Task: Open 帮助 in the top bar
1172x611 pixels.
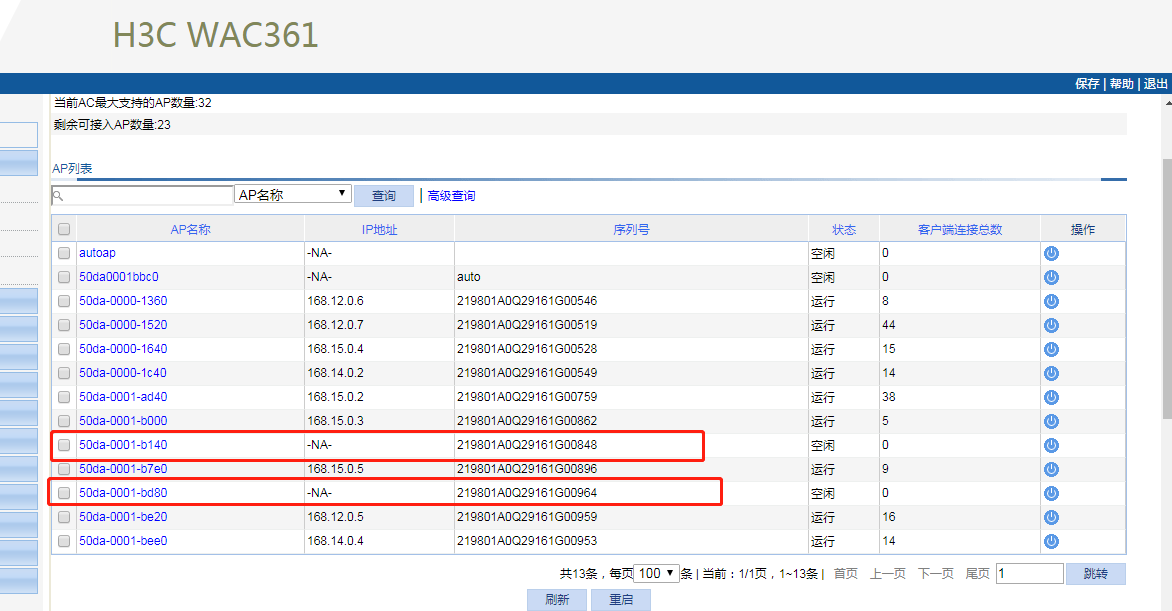Action: [1121, 84]
